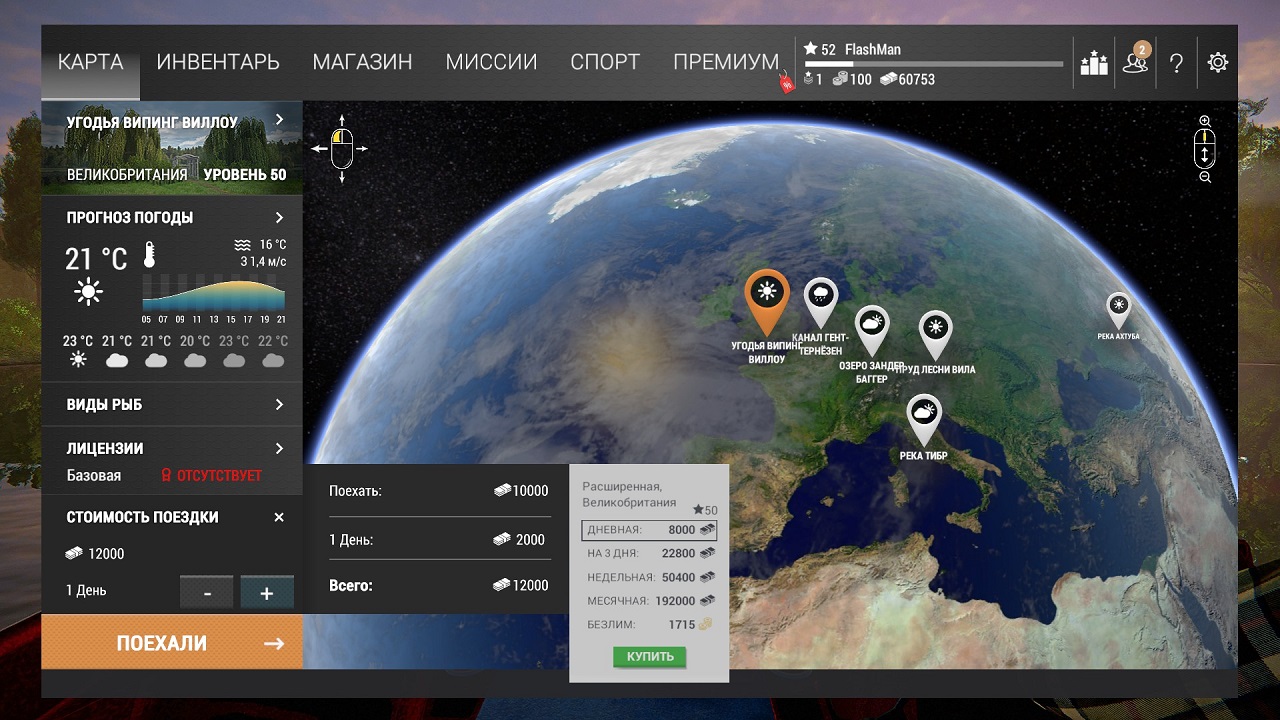Click the banknote icon beside 60753
1280x720 pixels.
pyautogui.click(x=888, y=79)
